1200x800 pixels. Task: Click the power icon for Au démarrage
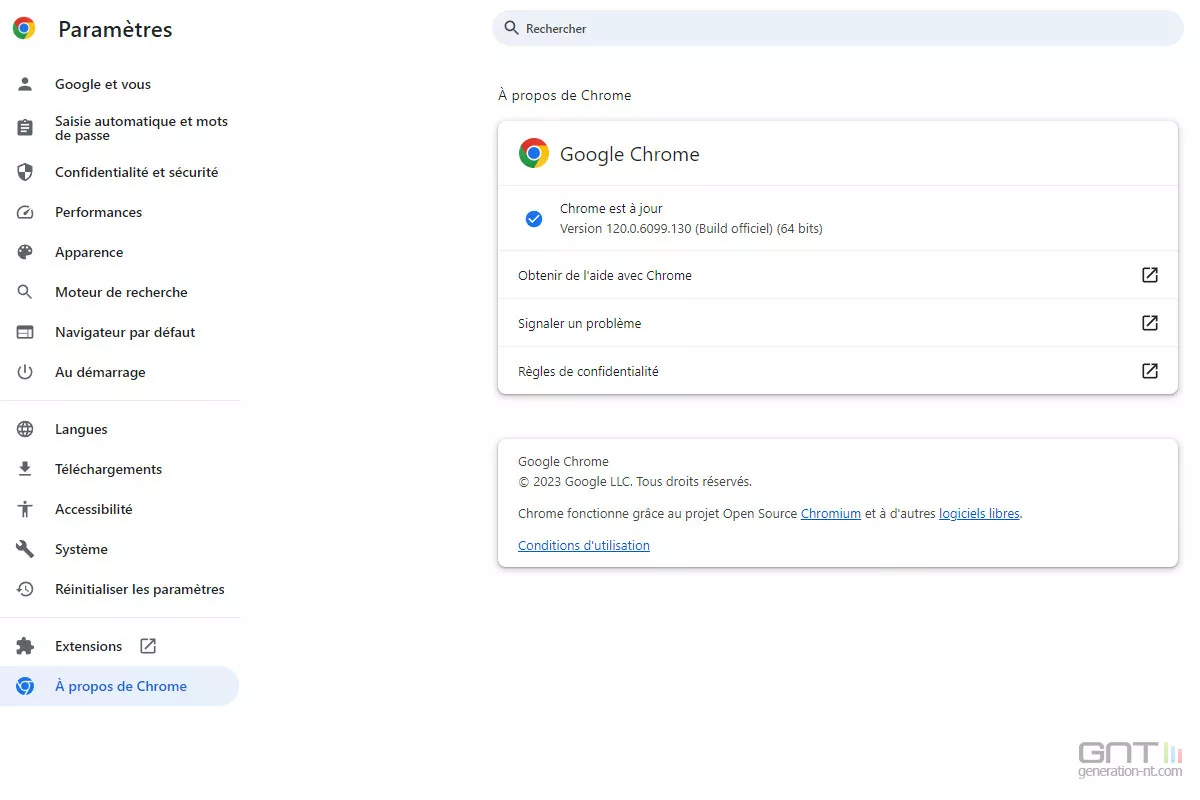tap(25, 372)
